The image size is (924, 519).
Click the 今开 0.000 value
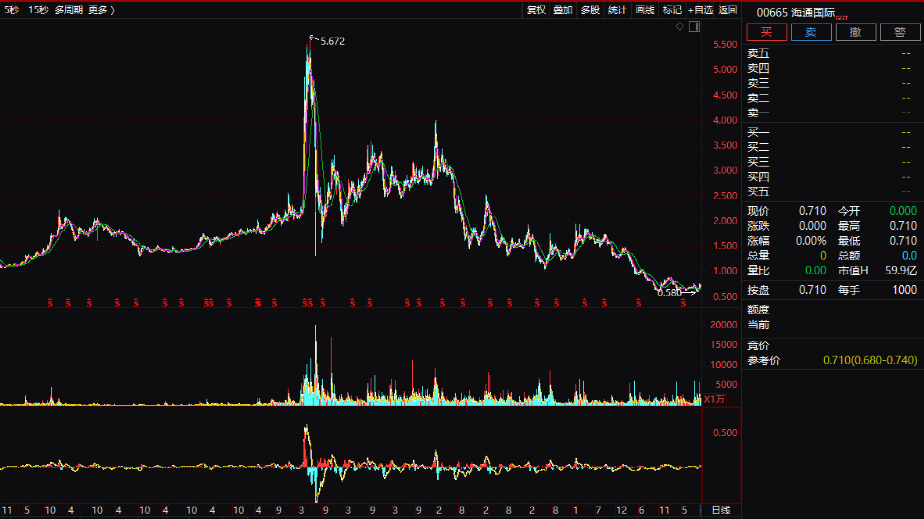pos(903,211)
